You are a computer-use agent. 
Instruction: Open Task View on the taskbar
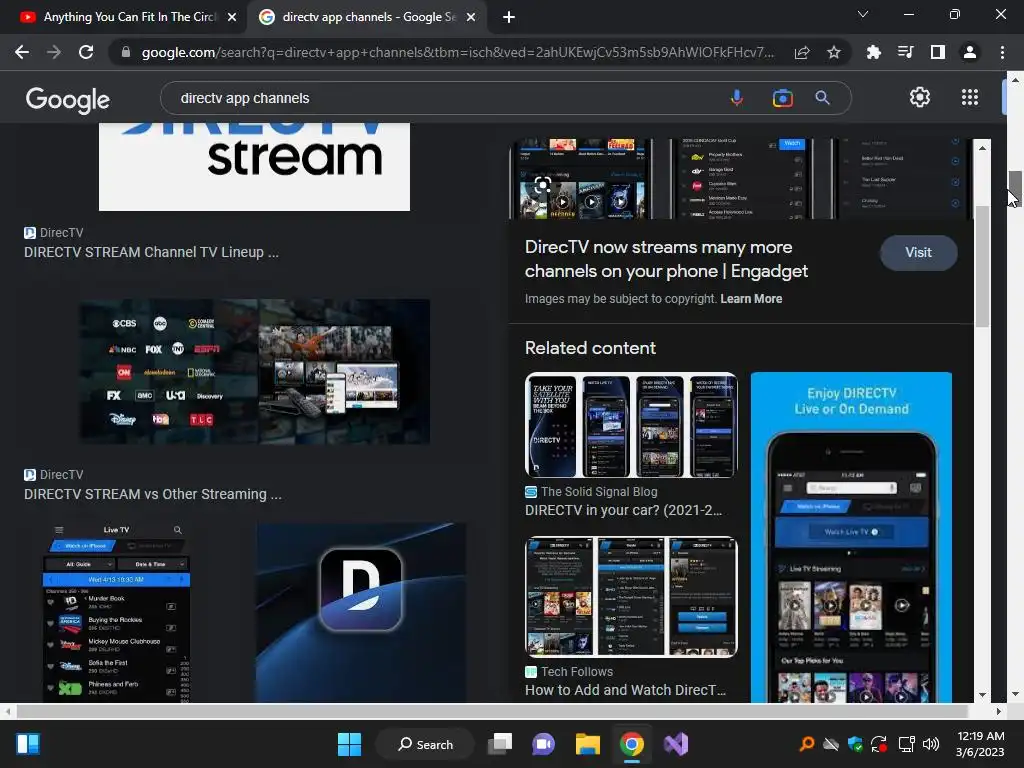coord(500,744)
